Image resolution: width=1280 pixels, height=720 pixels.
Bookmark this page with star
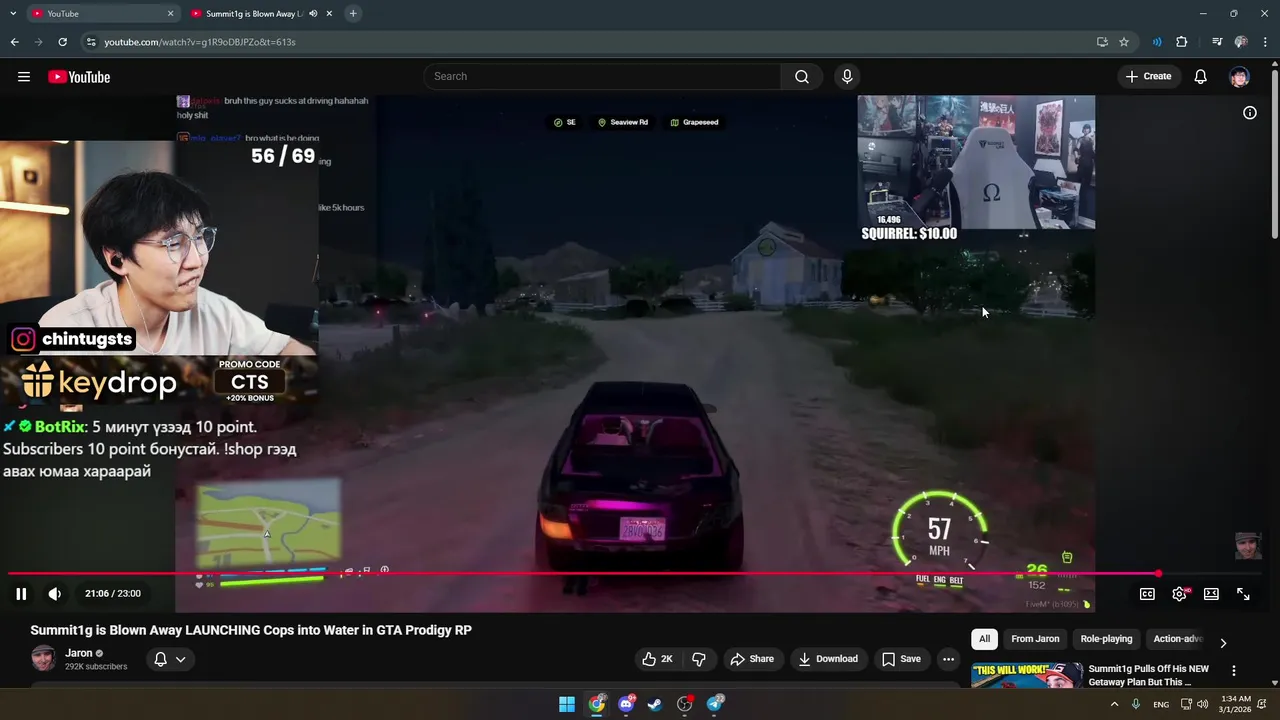[1124, 42]
